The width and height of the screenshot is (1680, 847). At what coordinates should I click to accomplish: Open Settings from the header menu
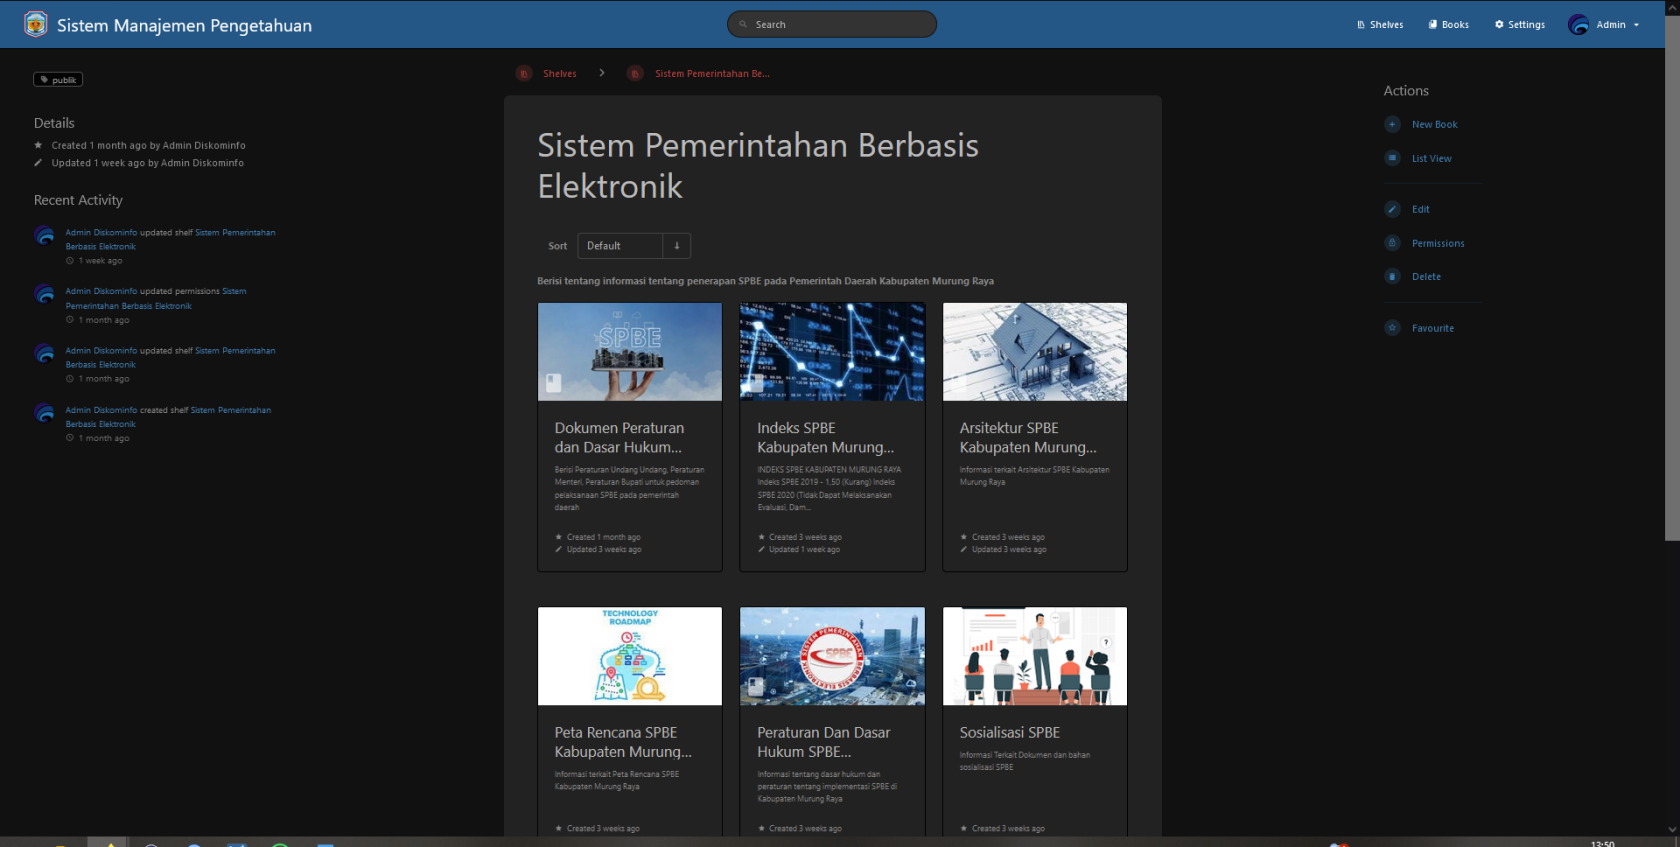(1520, 24)
